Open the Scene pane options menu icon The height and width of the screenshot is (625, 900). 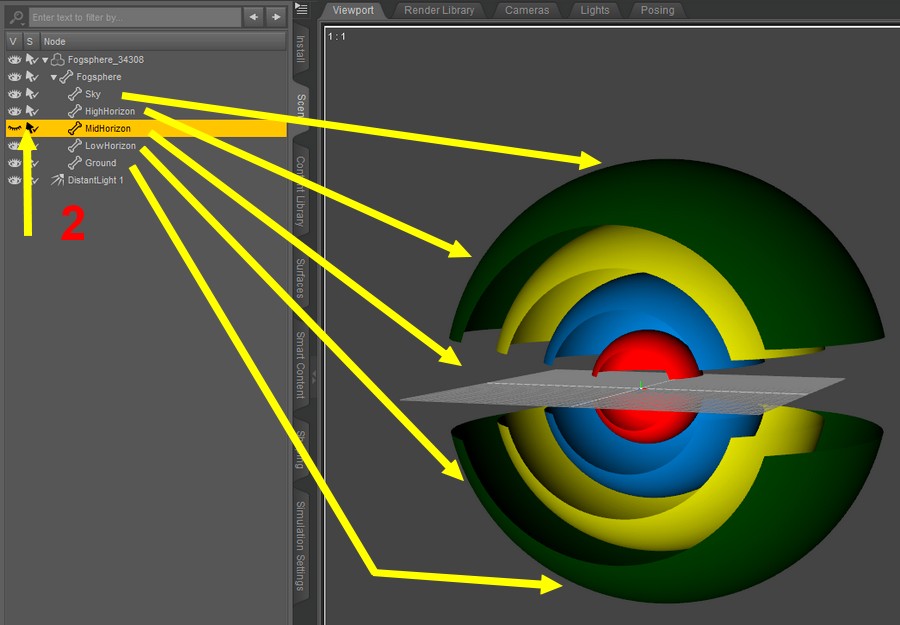tap(301, 9)
